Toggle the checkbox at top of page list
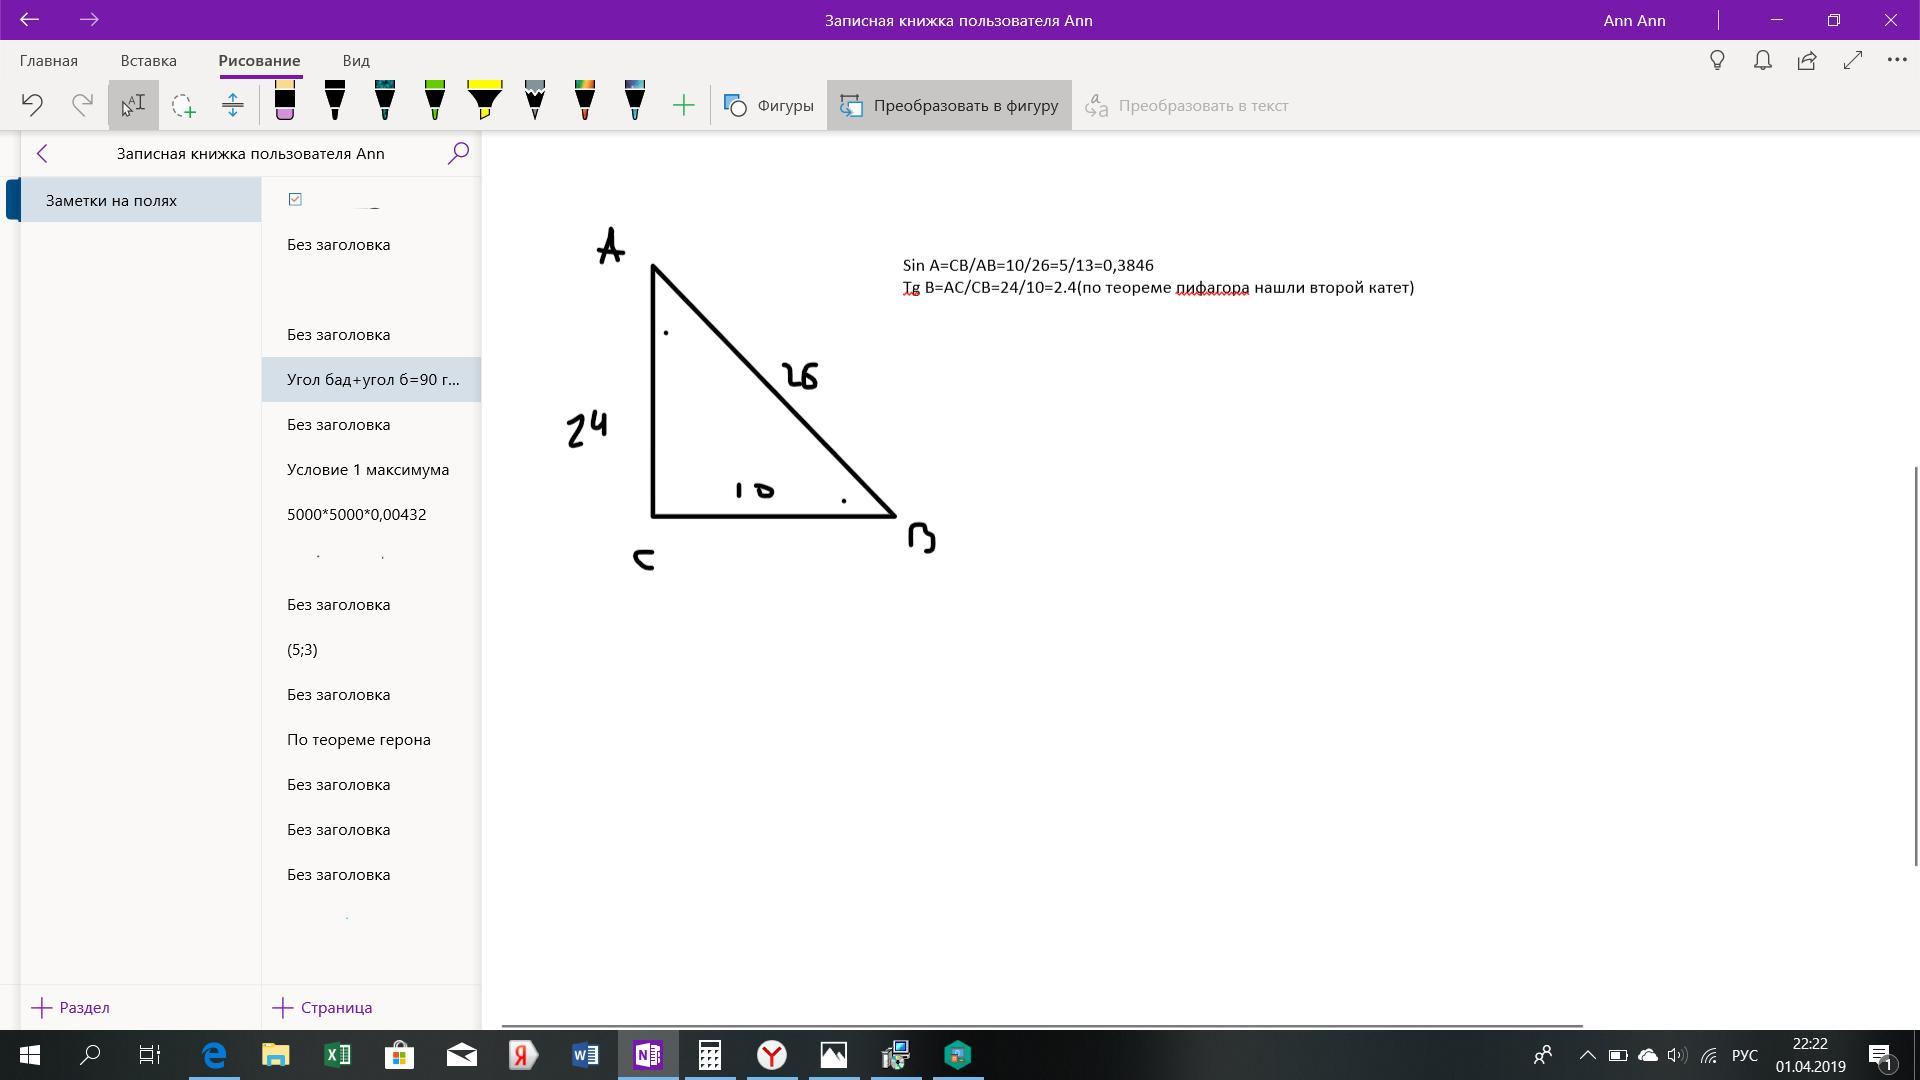 pyautogui.click(x=295, y=199)
